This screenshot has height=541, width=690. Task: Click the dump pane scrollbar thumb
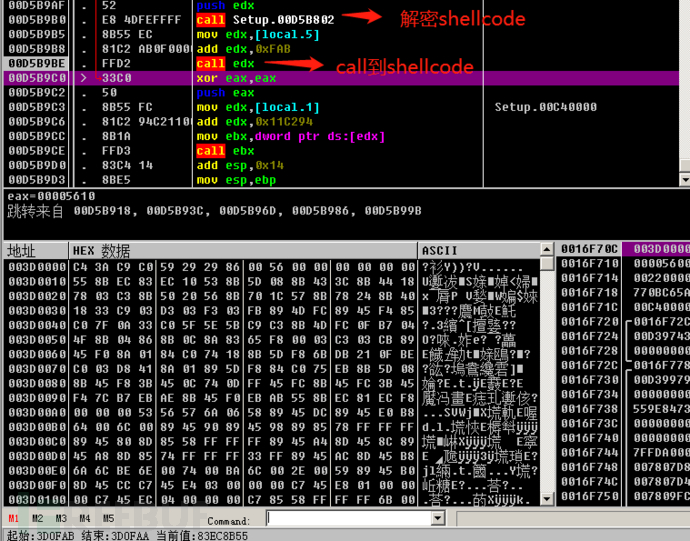click(x=547, y=263)
